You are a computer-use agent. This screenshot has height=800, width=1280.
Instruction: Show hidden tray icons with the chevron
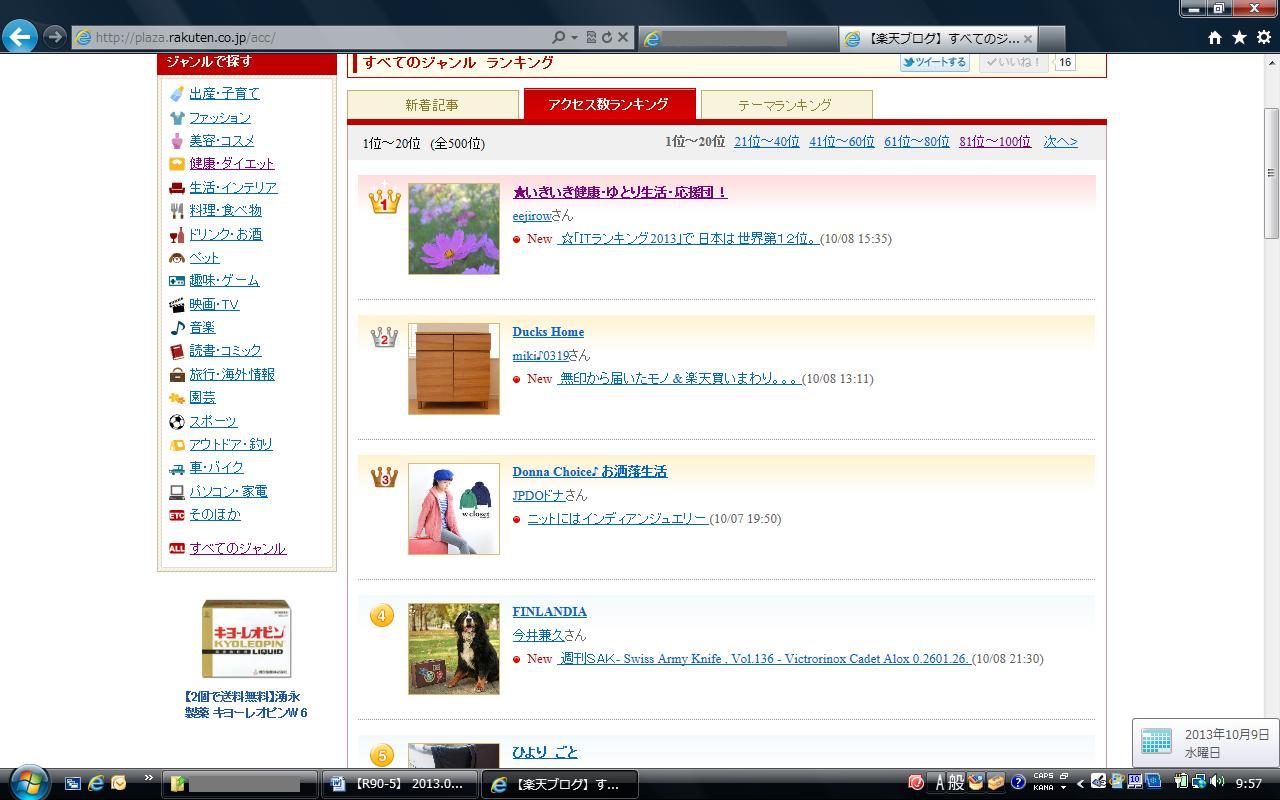click(x=1080, y=783)
